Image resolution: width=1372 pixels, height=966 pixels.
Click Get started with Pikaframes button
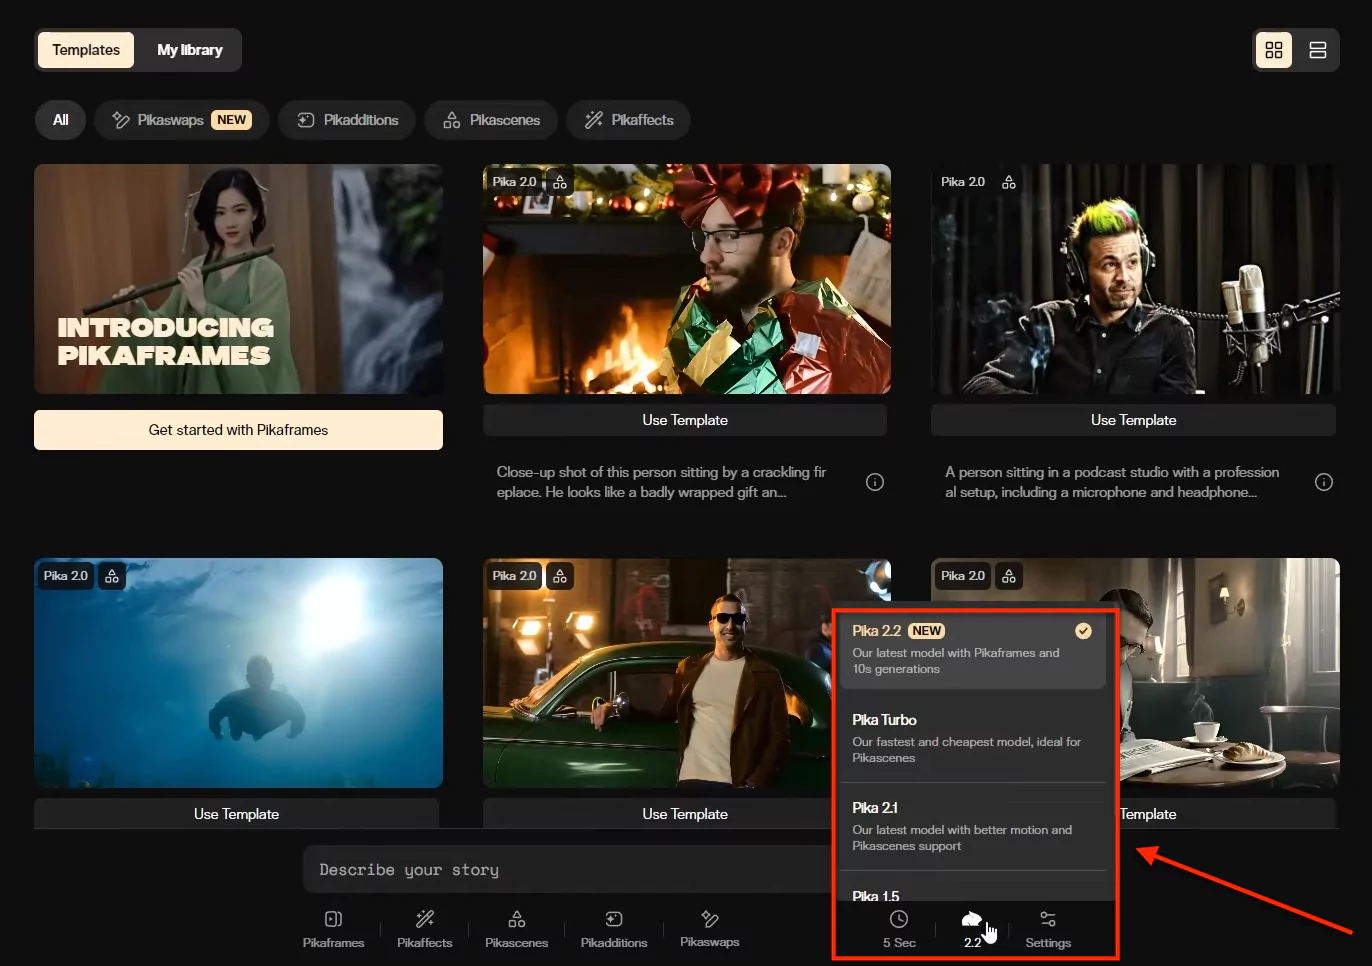click(x=238, y=430)
